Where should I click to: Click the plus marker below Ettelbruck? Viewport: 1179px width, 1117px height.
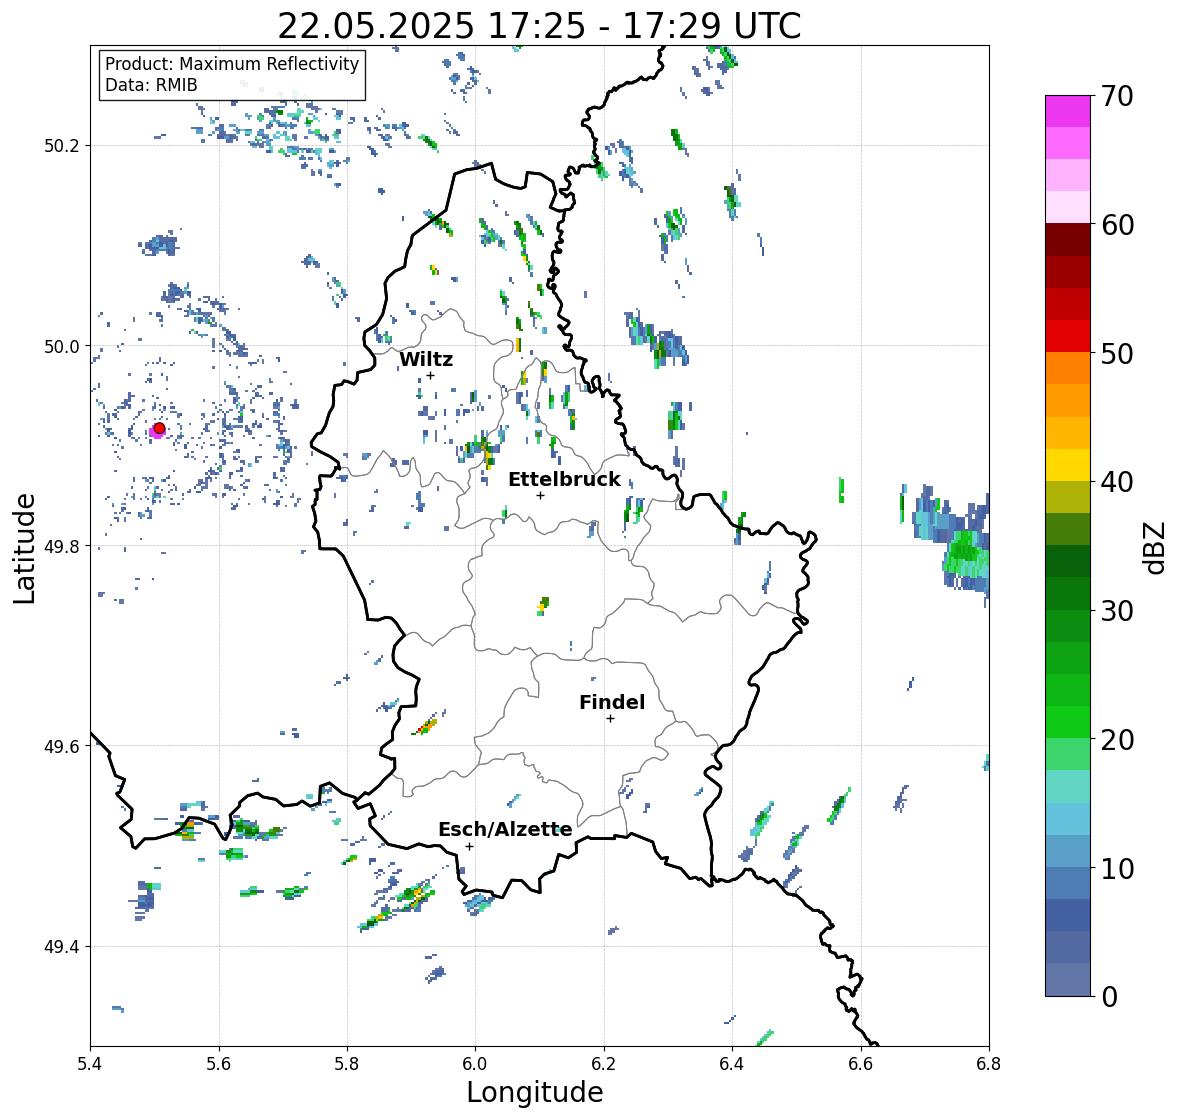(x=540, y=495)
